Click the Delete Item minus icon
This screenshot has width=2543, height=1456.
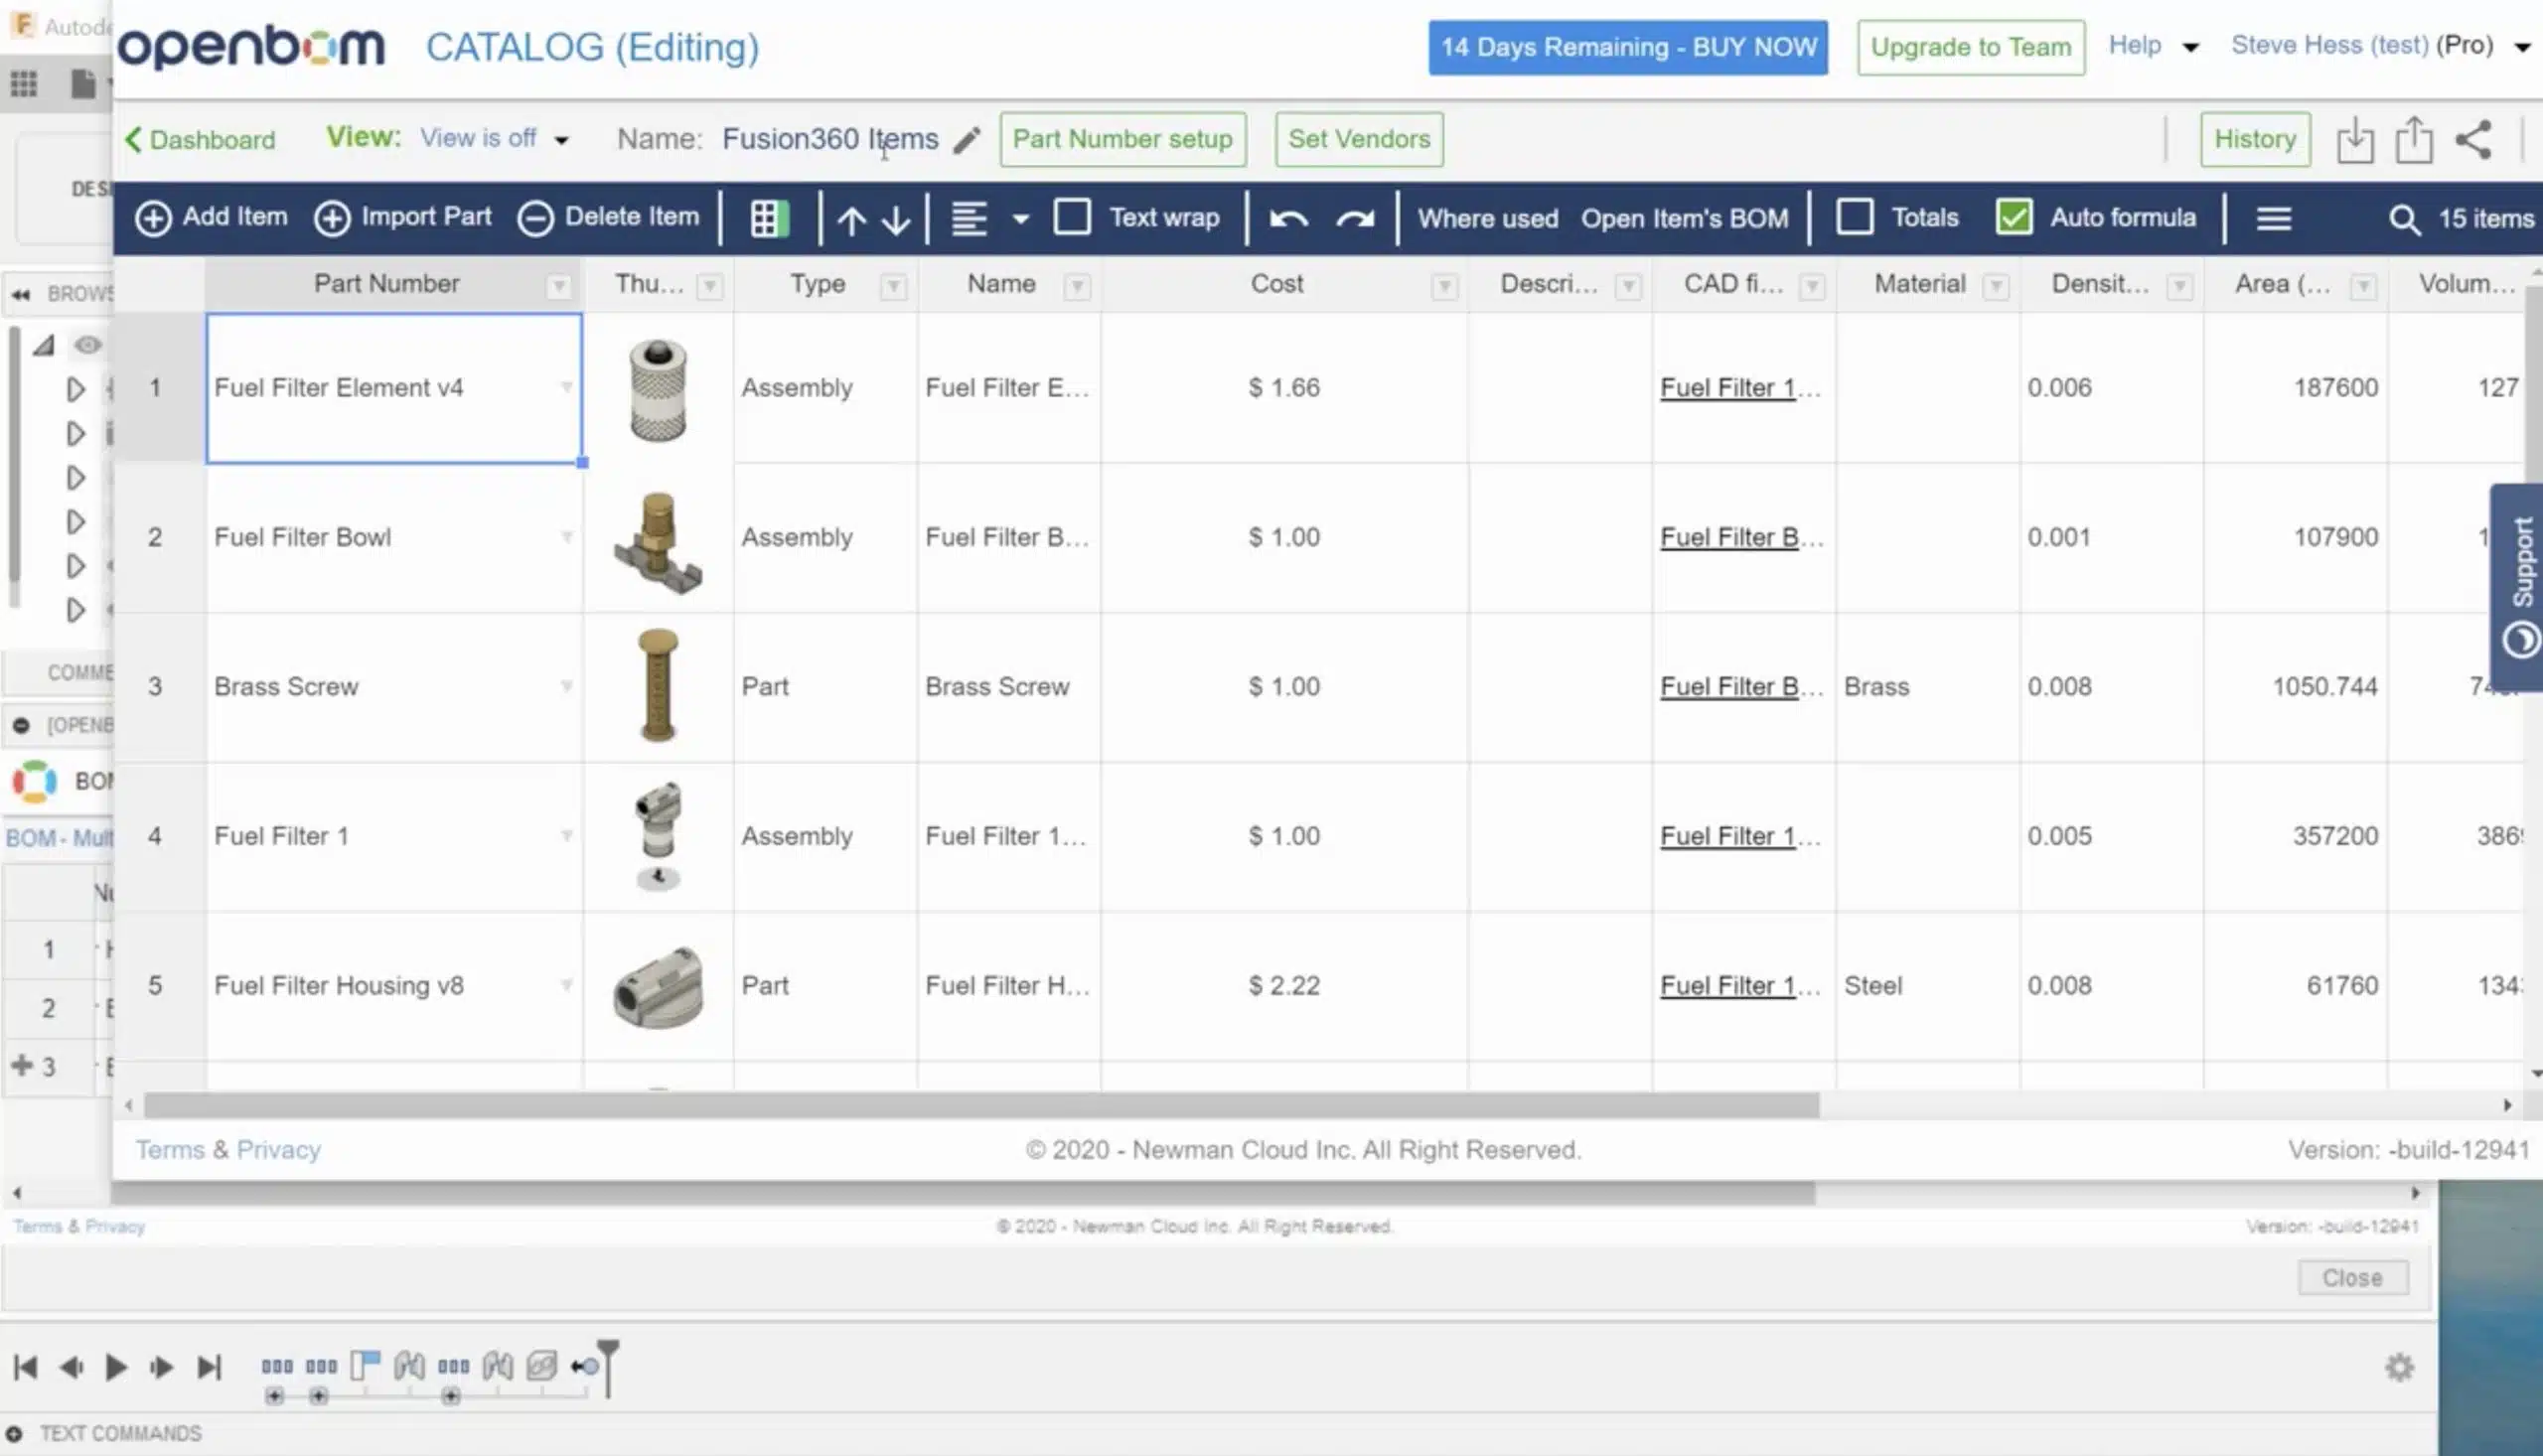click(535, 218)
